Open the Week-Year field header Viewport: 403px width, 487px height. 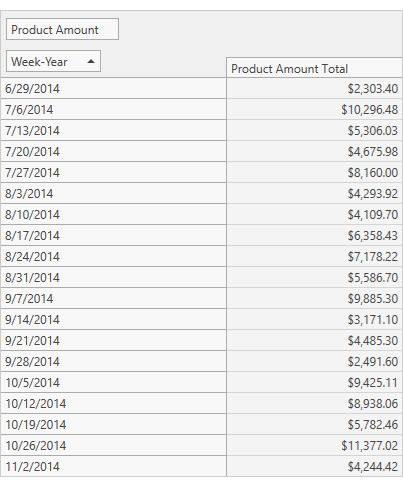point(53,61)
